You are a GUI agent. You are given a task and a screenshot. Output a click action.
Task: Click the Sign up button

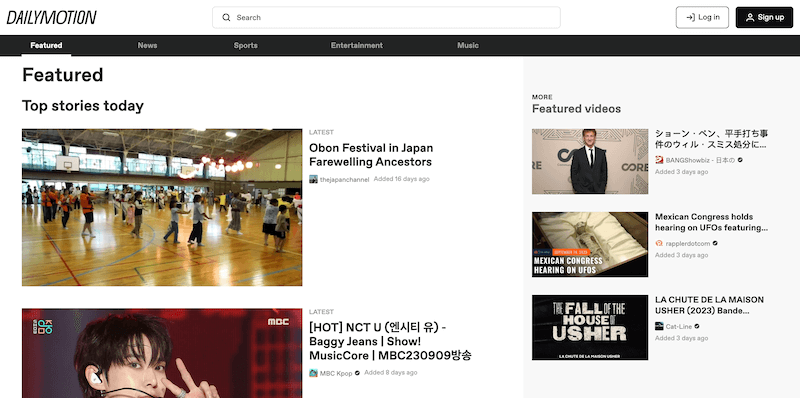tap(764, 17)
